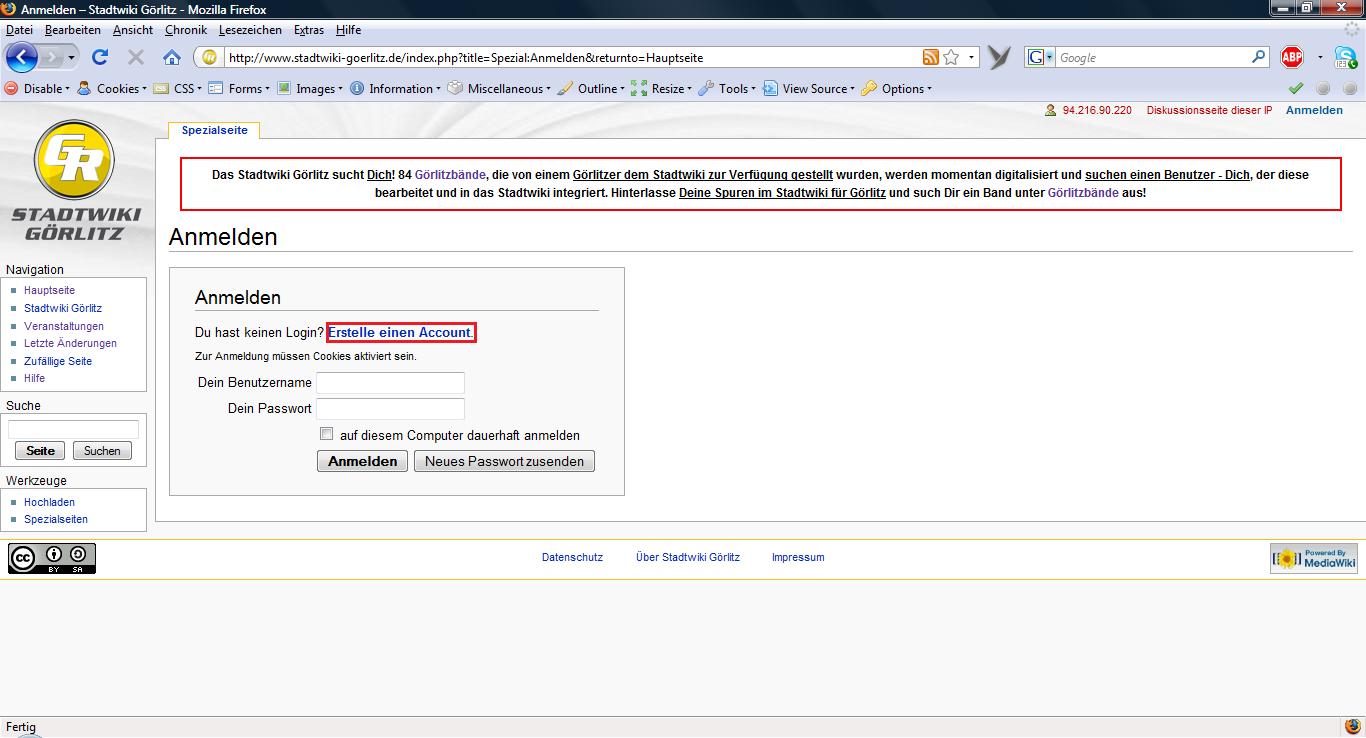This screenshot has width=1366, height=738.
Task: Click the Adblock Plus ABP icon
Action: (1292, 58)
